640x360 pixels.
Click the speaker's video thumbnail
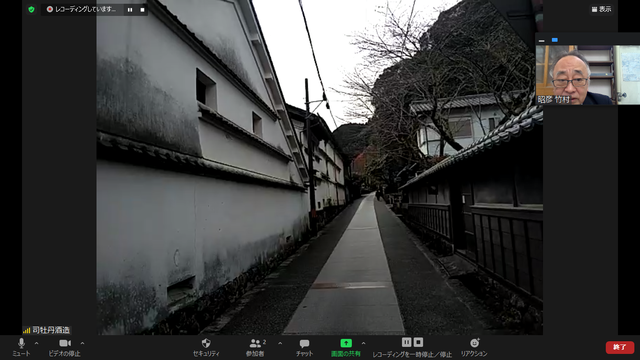click(x=588, y=75)
